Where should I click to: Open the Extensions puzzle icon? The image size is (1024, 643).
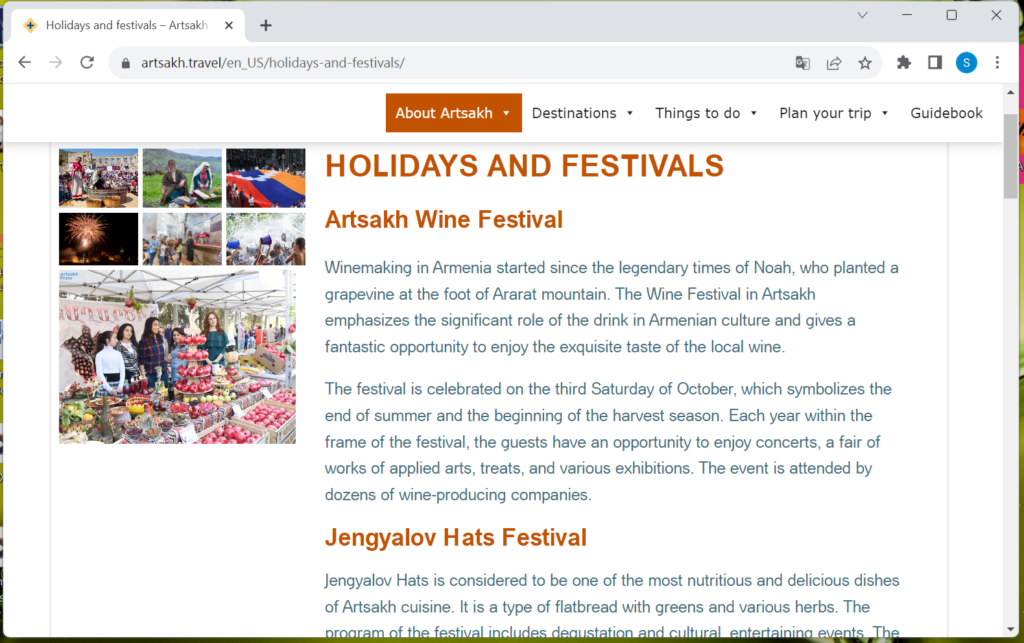[x=904, y=63]
